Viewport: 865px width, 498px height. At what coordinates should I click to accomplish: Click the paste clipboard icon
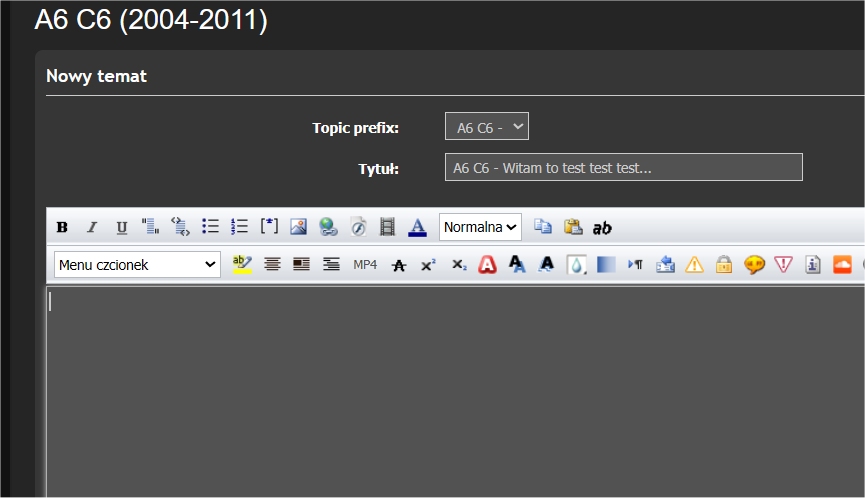[573, 227]
